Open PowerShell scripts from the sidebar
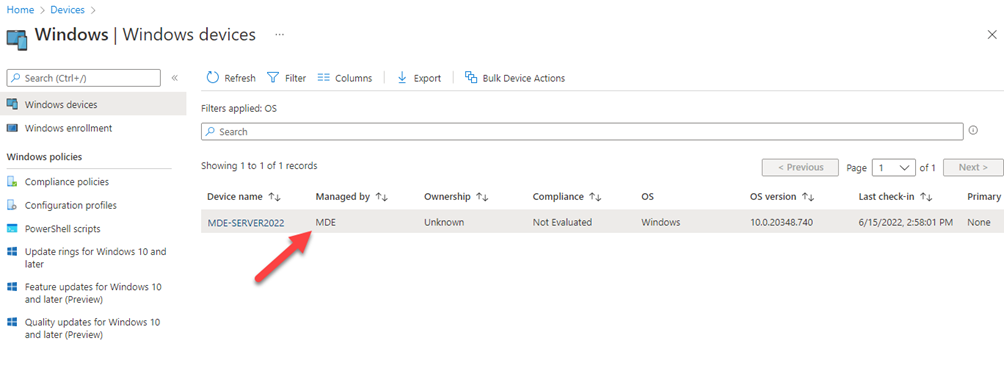This screenshot has height=385, width=1004. pos(63,229)
